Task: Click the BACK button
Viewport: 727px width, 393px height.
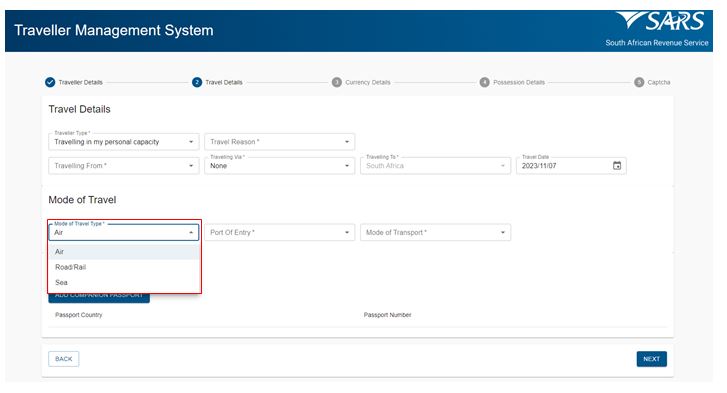Action: pyautogui.click(x=64, y=359)
